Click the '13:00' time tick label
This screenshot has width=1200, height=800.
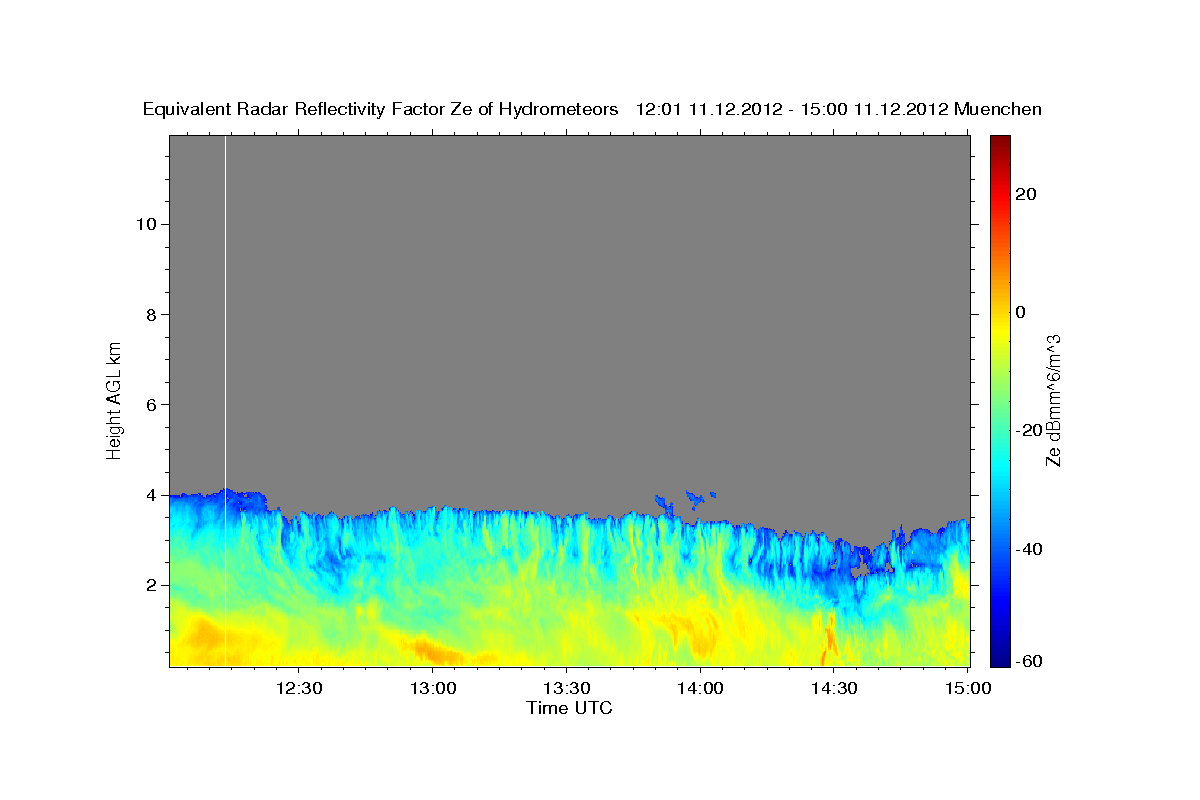click(433, 688)
